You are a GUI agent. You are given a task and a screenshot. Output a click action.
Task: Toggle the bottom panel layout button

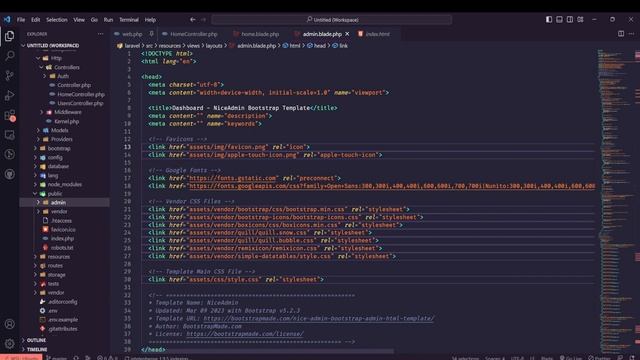tap(559, 19)
